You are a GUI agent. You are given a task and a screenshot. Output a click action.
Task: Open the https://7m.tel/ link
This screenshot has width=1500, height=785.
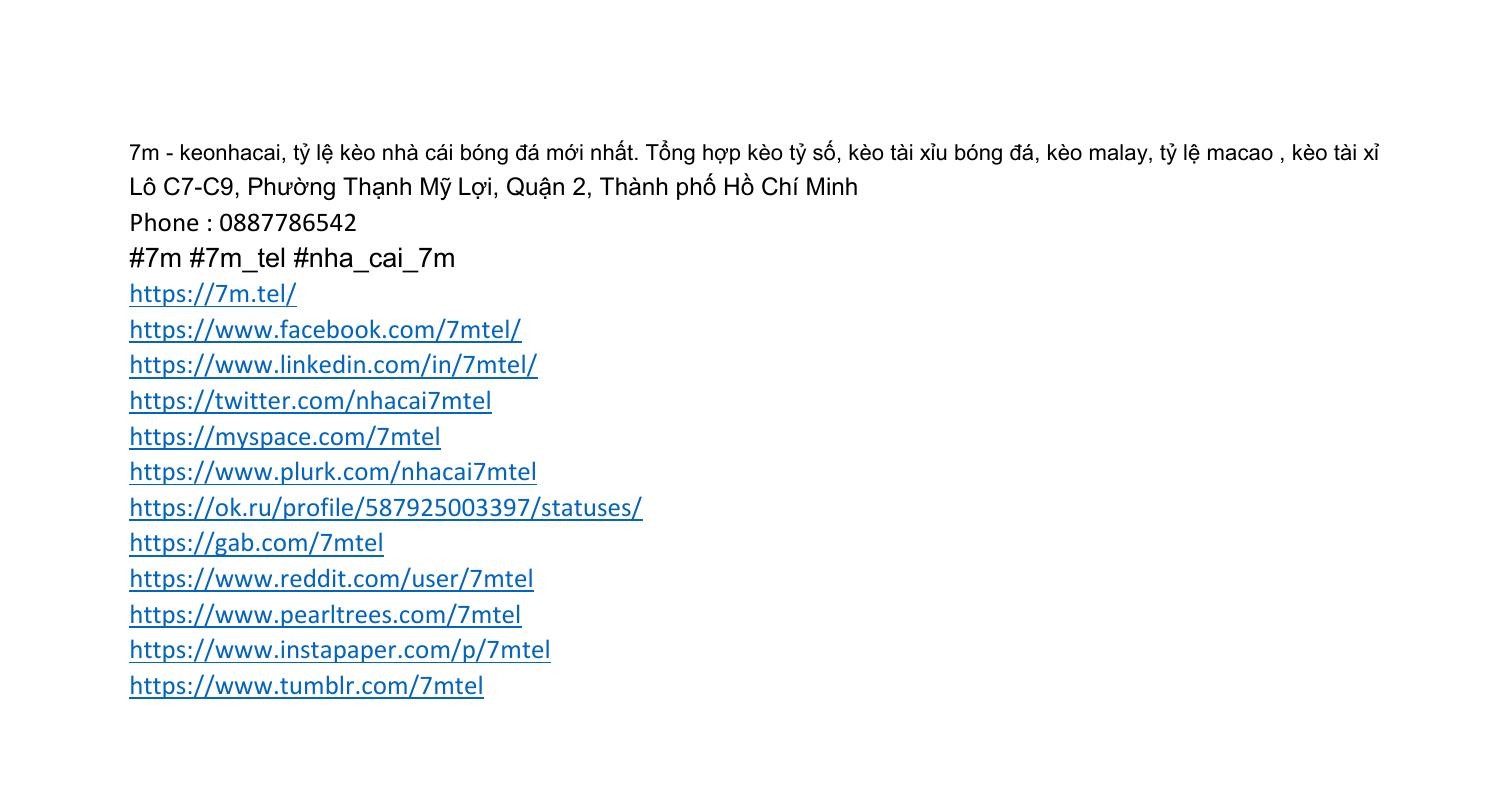click(x=213, y=294)
